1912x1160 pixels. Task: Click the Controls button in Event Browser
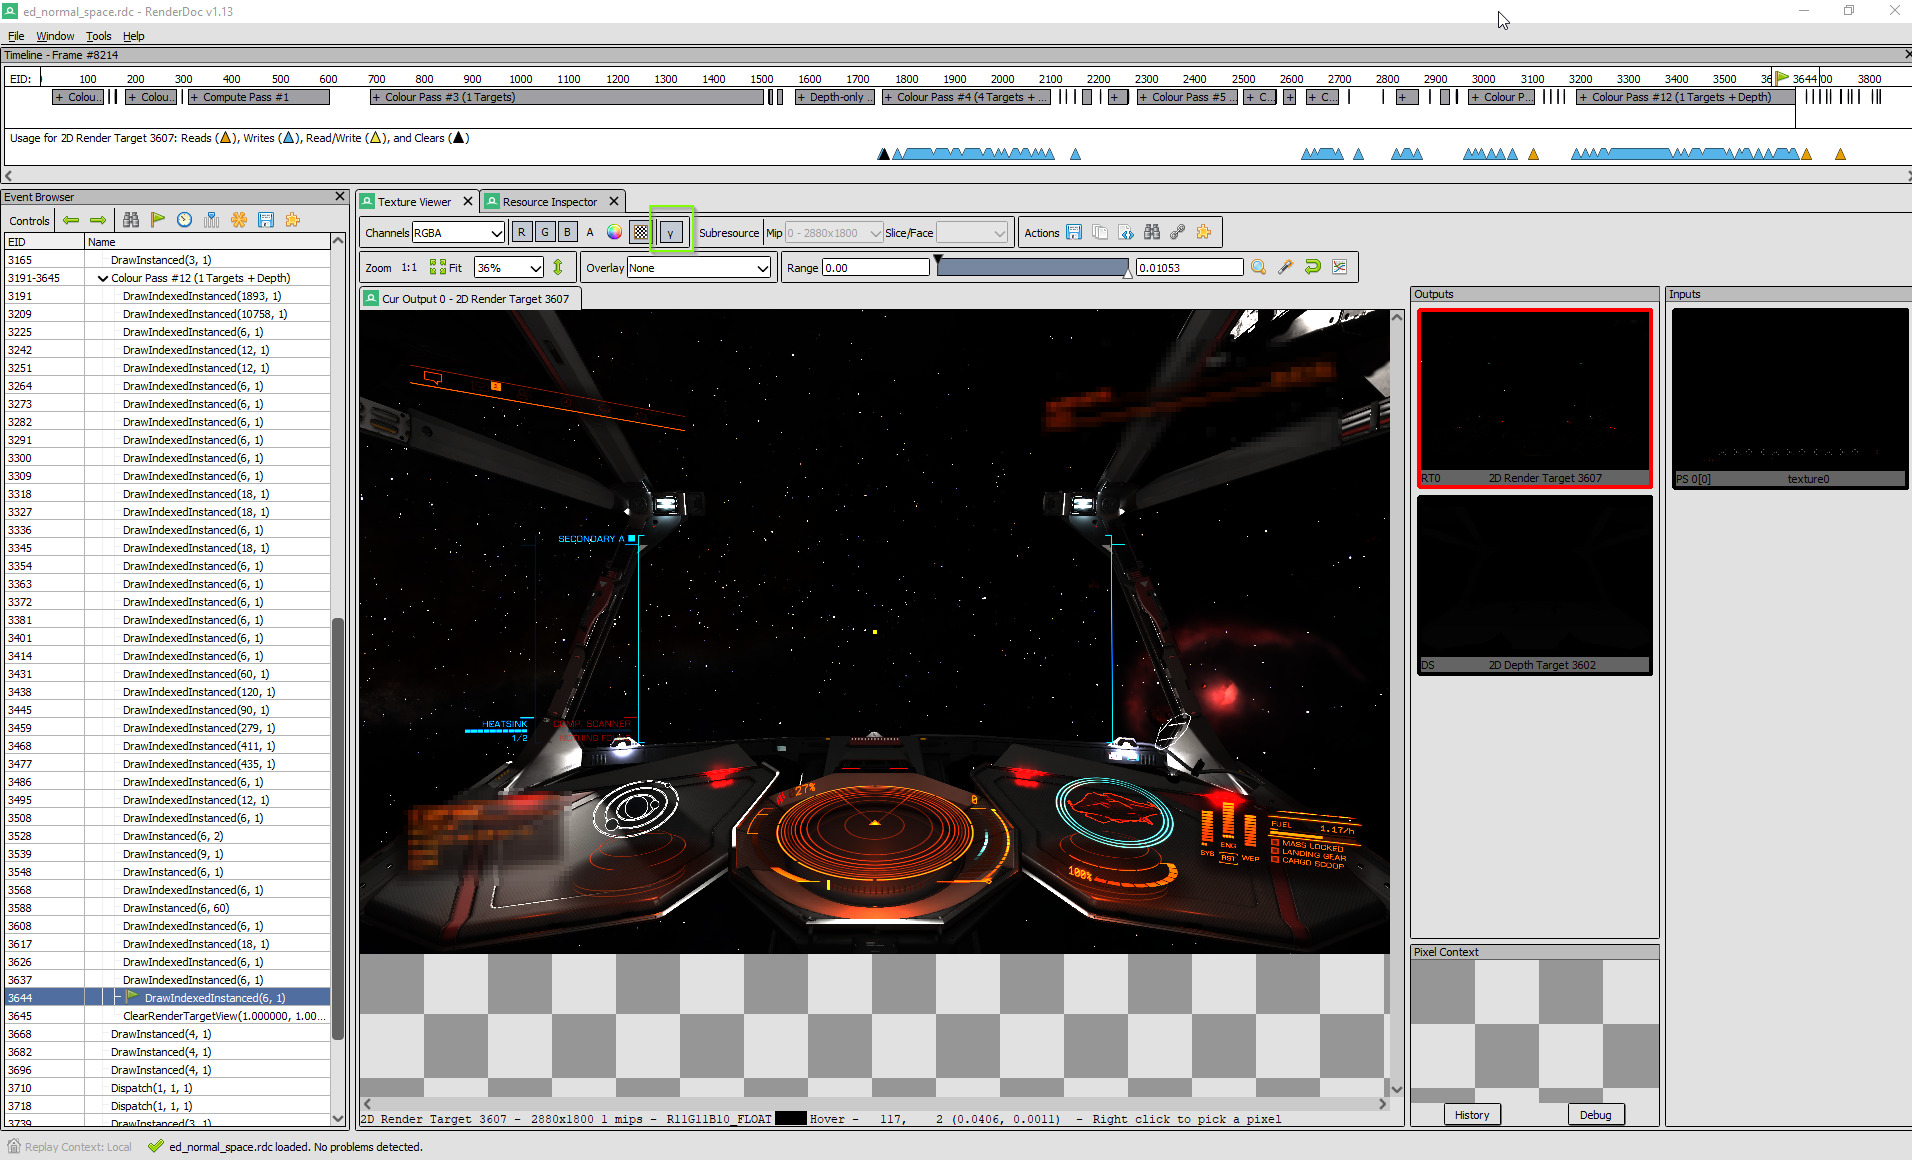coord(29,220)
